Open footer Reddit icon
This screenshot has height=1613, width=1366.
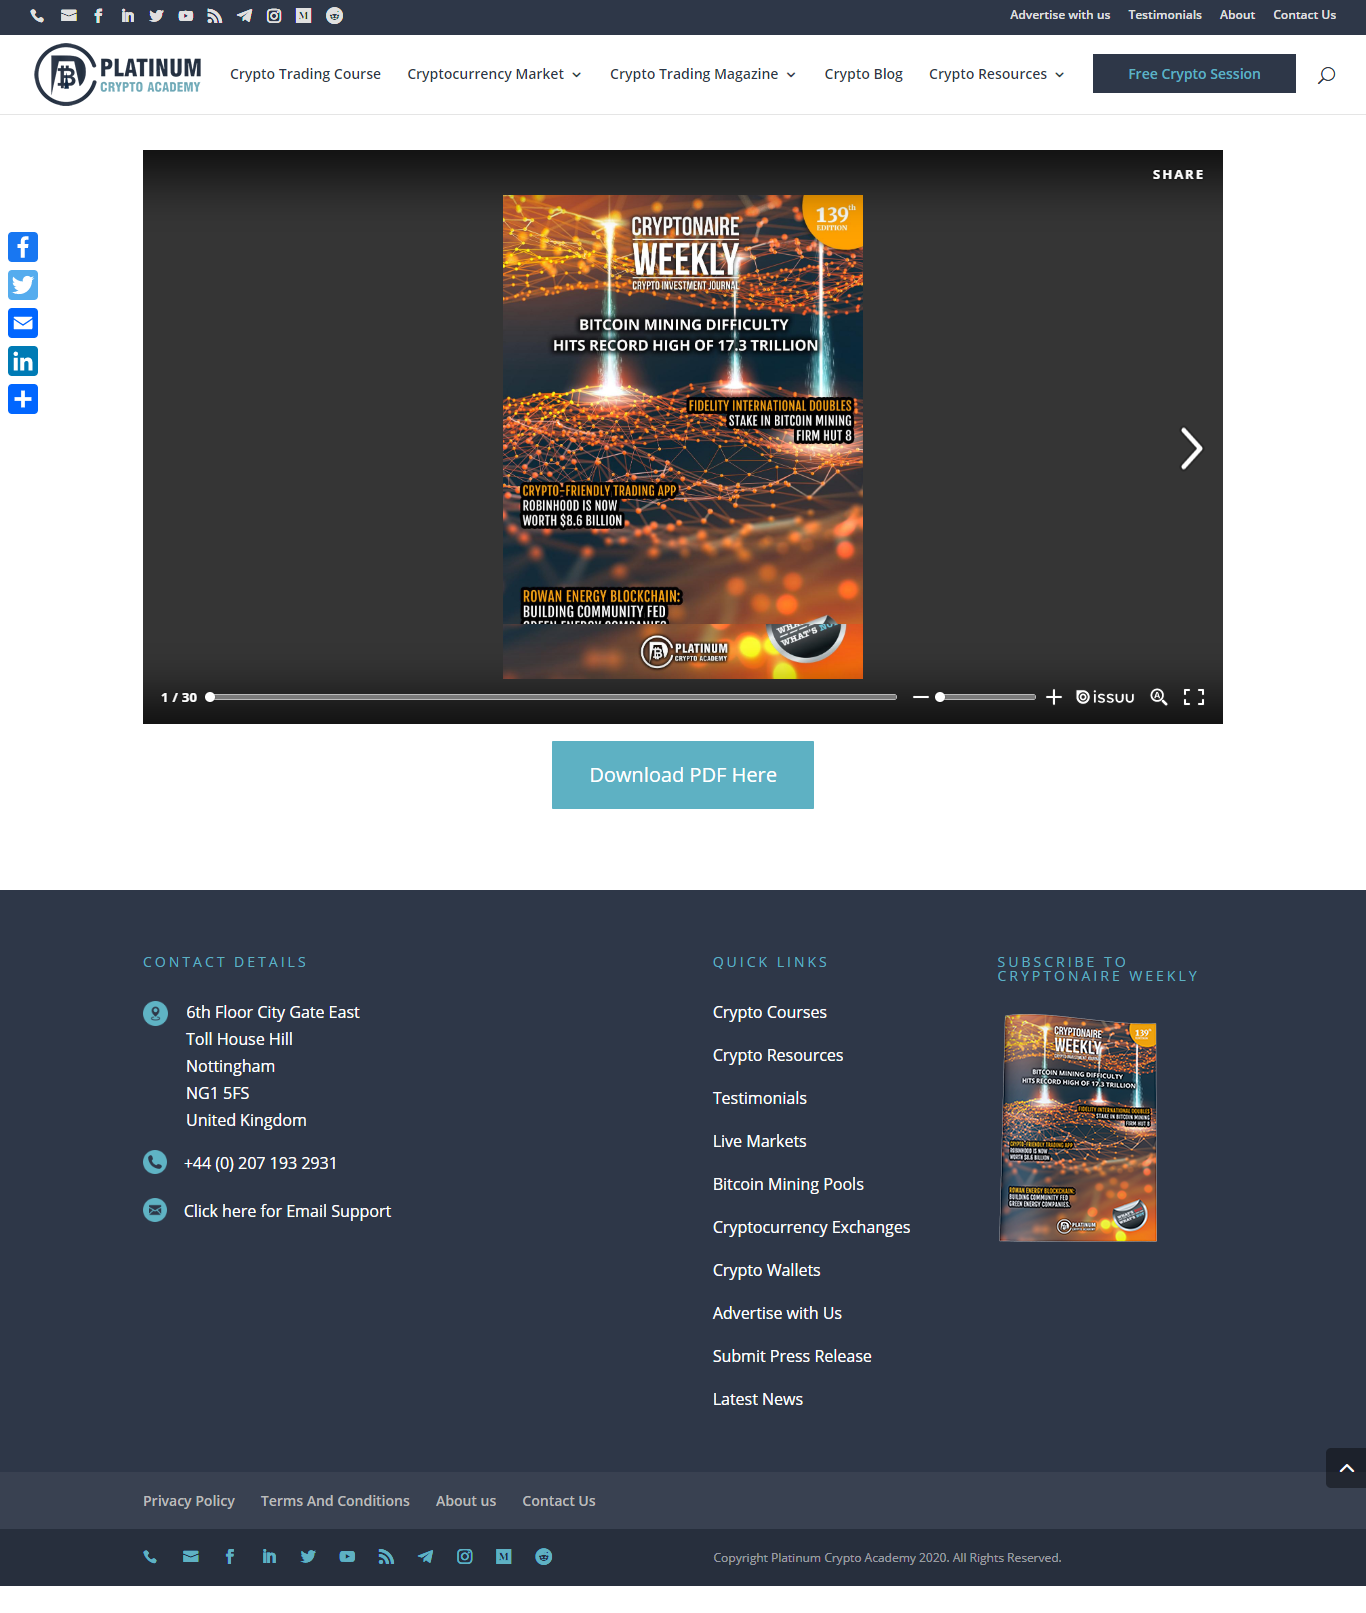(x=544, y=1556)
